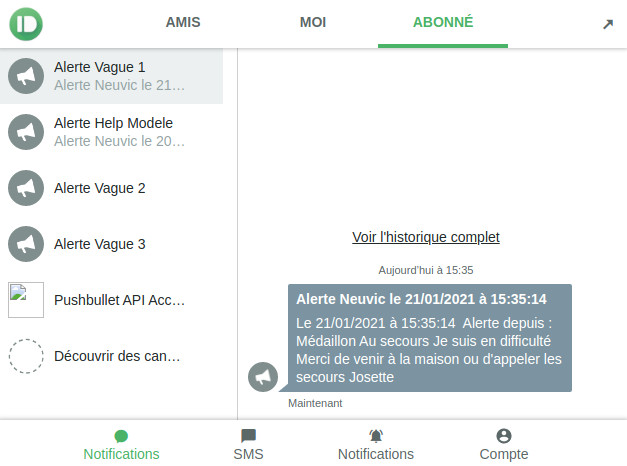Click megaphone avatar beside the message
Screen dimensions: 627x466
point(263,377)
